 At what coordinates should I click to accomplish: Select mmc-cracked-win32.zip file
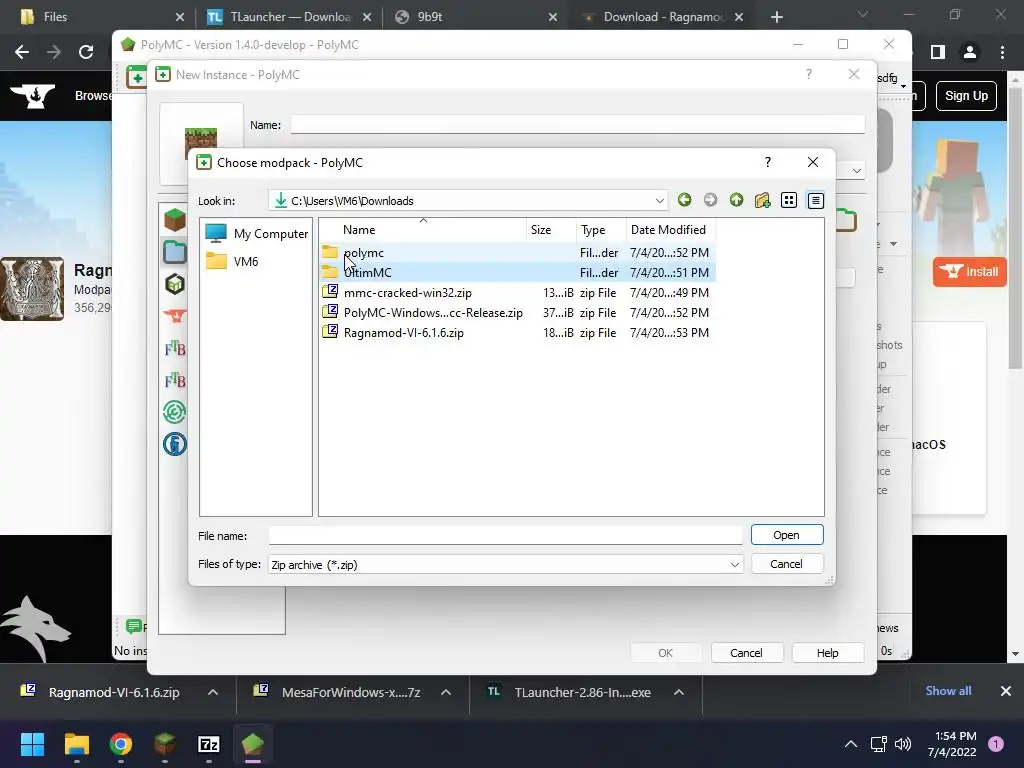[x=517, y=293]
